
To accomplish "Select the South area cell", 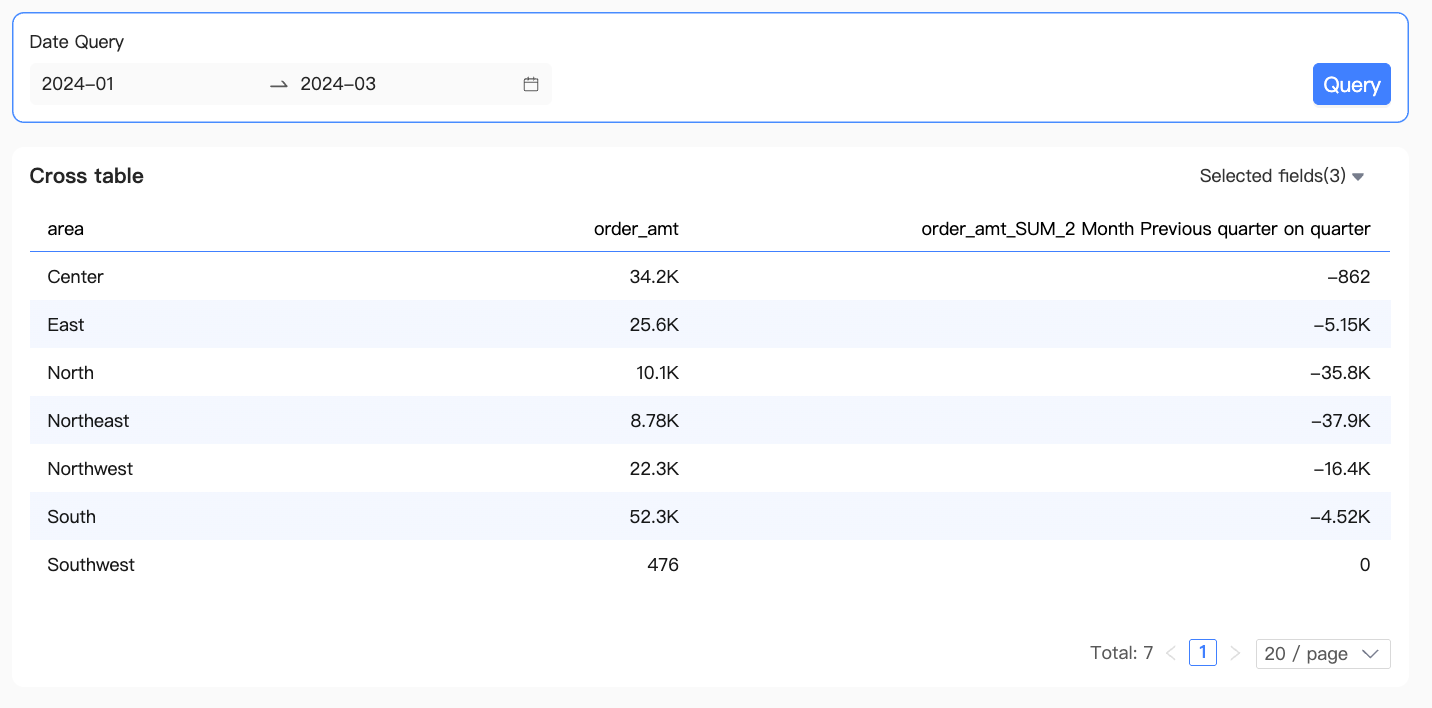I will coord(71,517).
